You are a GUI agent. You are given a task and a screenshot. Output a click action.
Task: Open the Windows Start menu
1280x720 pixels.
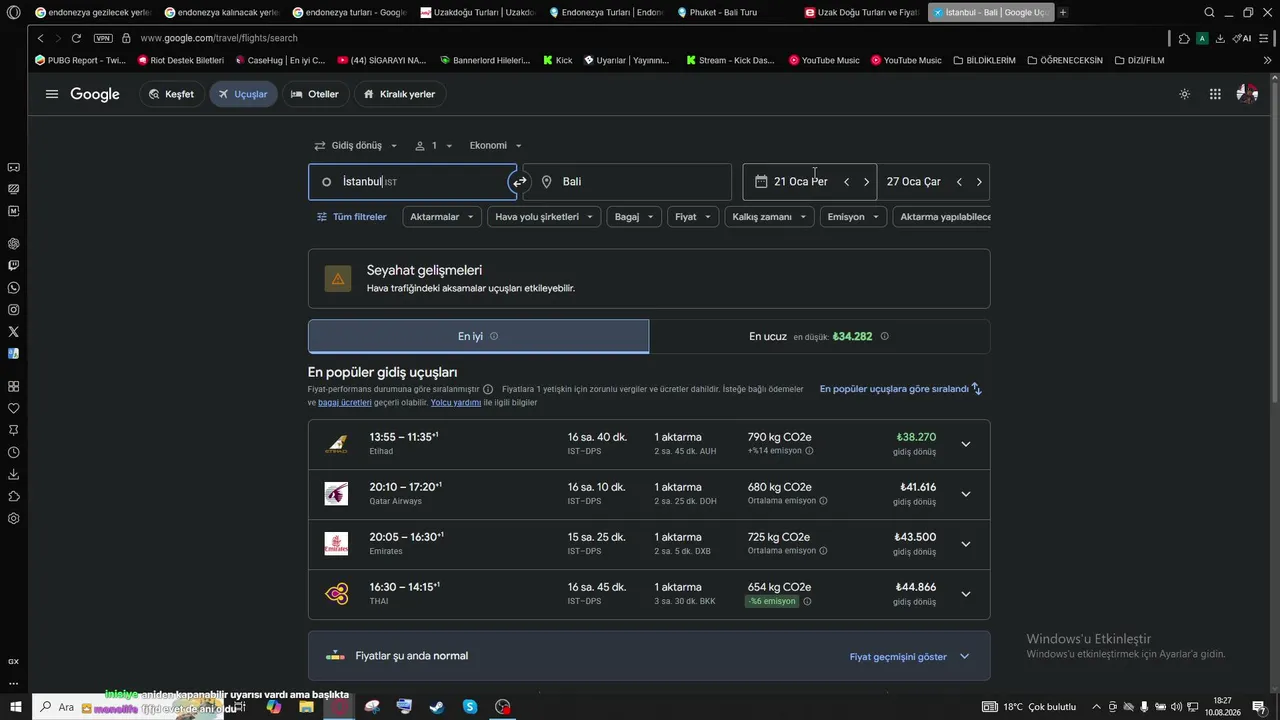15,707
